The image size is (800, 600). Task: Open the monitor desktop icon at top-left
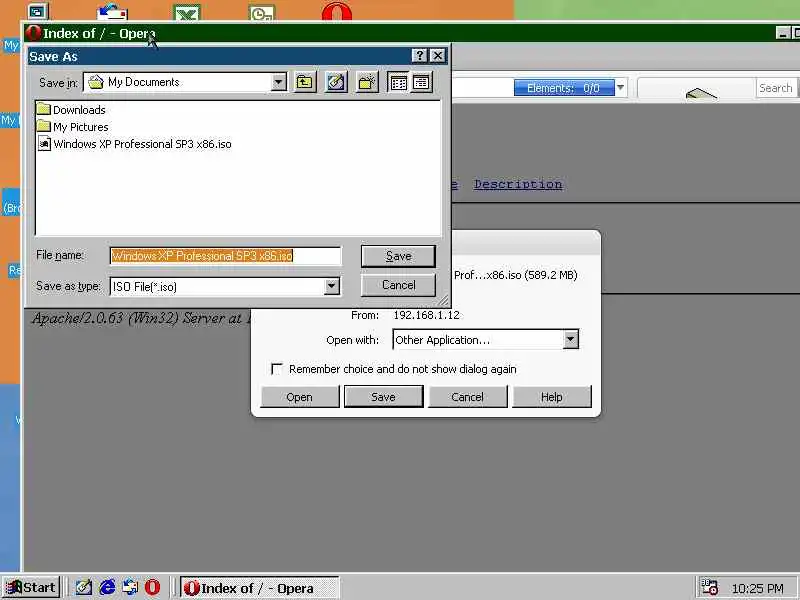point(37,11)
